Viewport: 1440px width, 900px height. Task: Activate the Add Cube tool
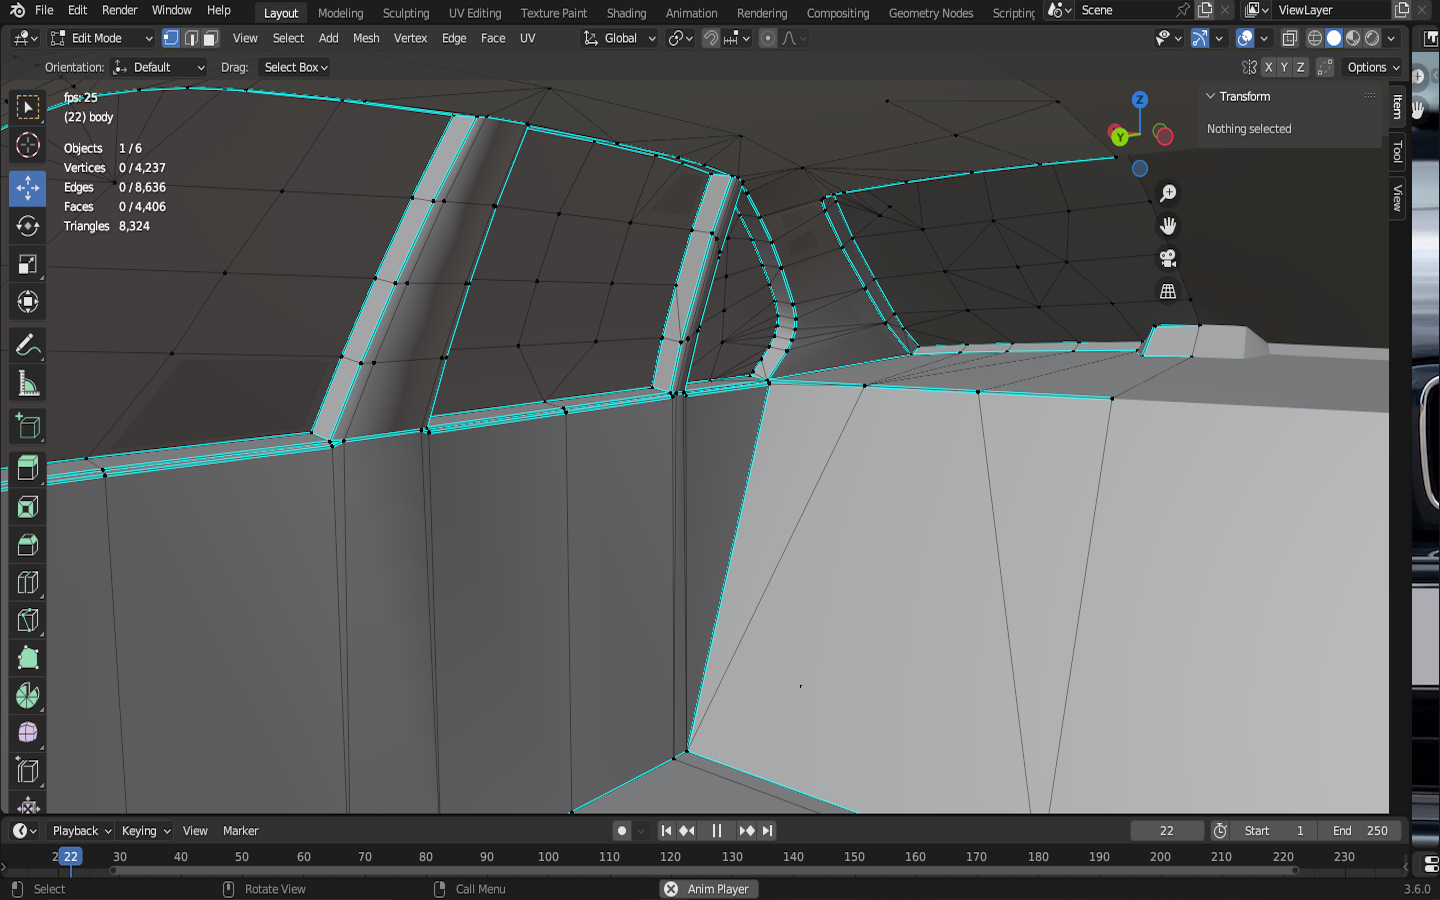pyautogui.click(x=28, y=427)
